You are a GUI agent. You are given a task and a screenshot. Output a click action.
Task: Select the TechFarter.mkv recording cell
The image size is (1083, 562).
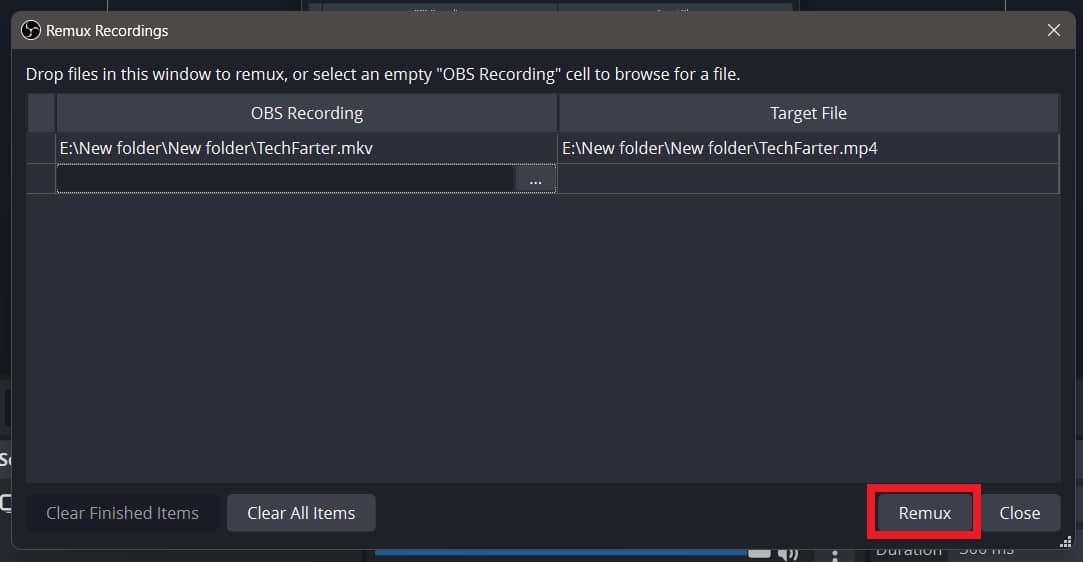[306, 148]
